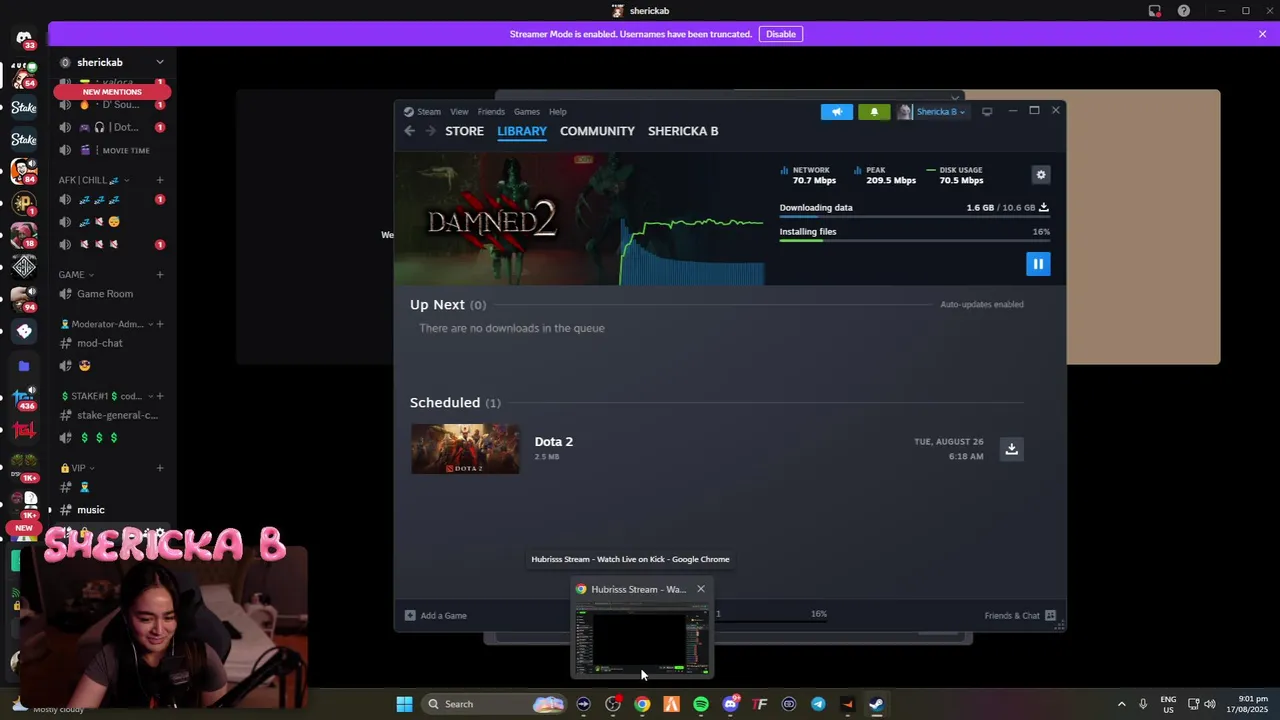Show hidden system tray icons
The height and width of the screenshot is (720, 1280).
coord(1121,704)
